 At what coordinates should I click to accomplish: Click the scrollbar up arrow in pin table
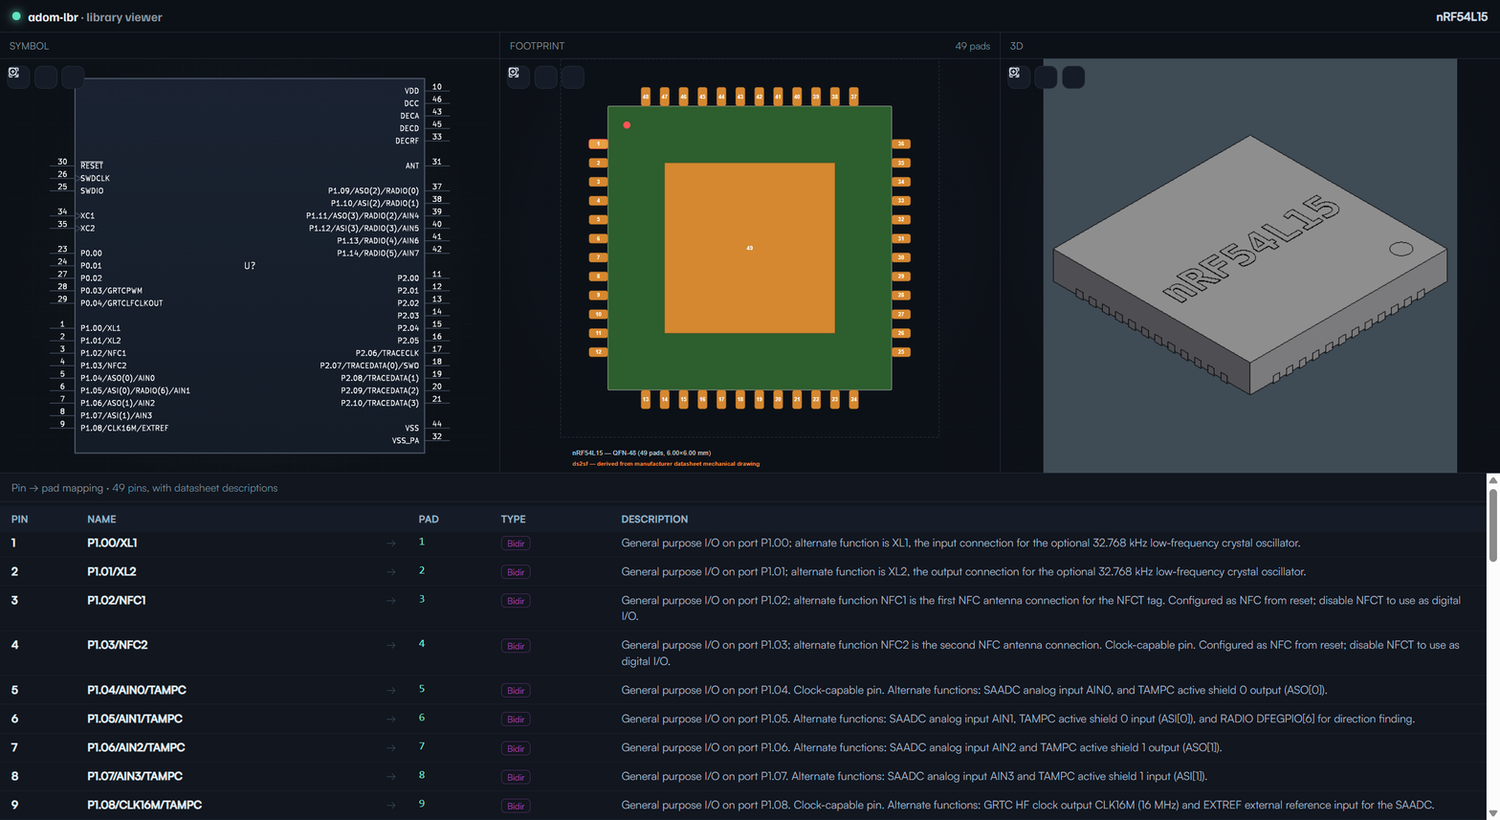pyautogui.click(x=1493, y=480)
